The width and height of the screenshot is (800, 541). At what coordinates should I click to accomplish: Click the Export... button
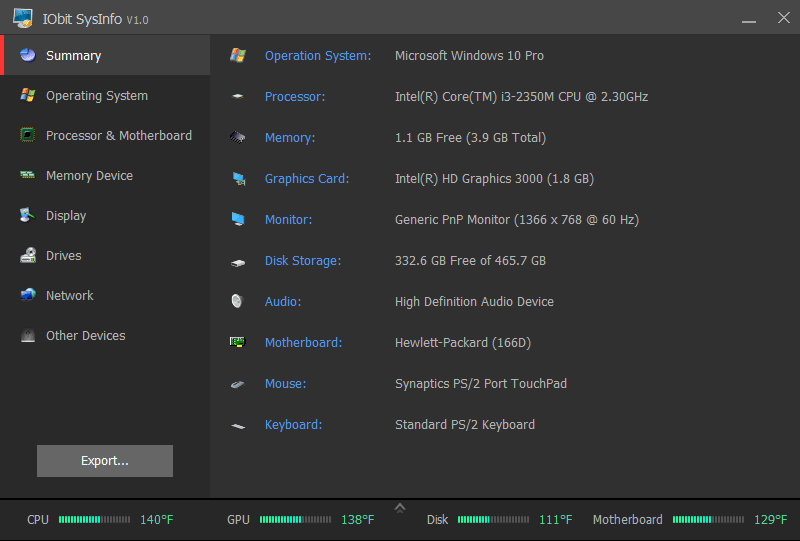tap(105, 461)
